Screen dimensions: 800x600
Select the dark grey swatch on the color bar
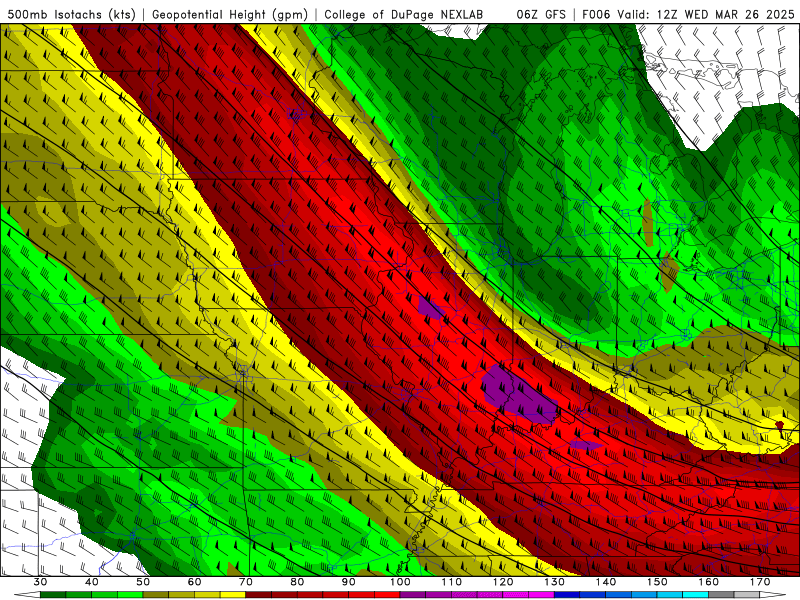tap(721, 594)
